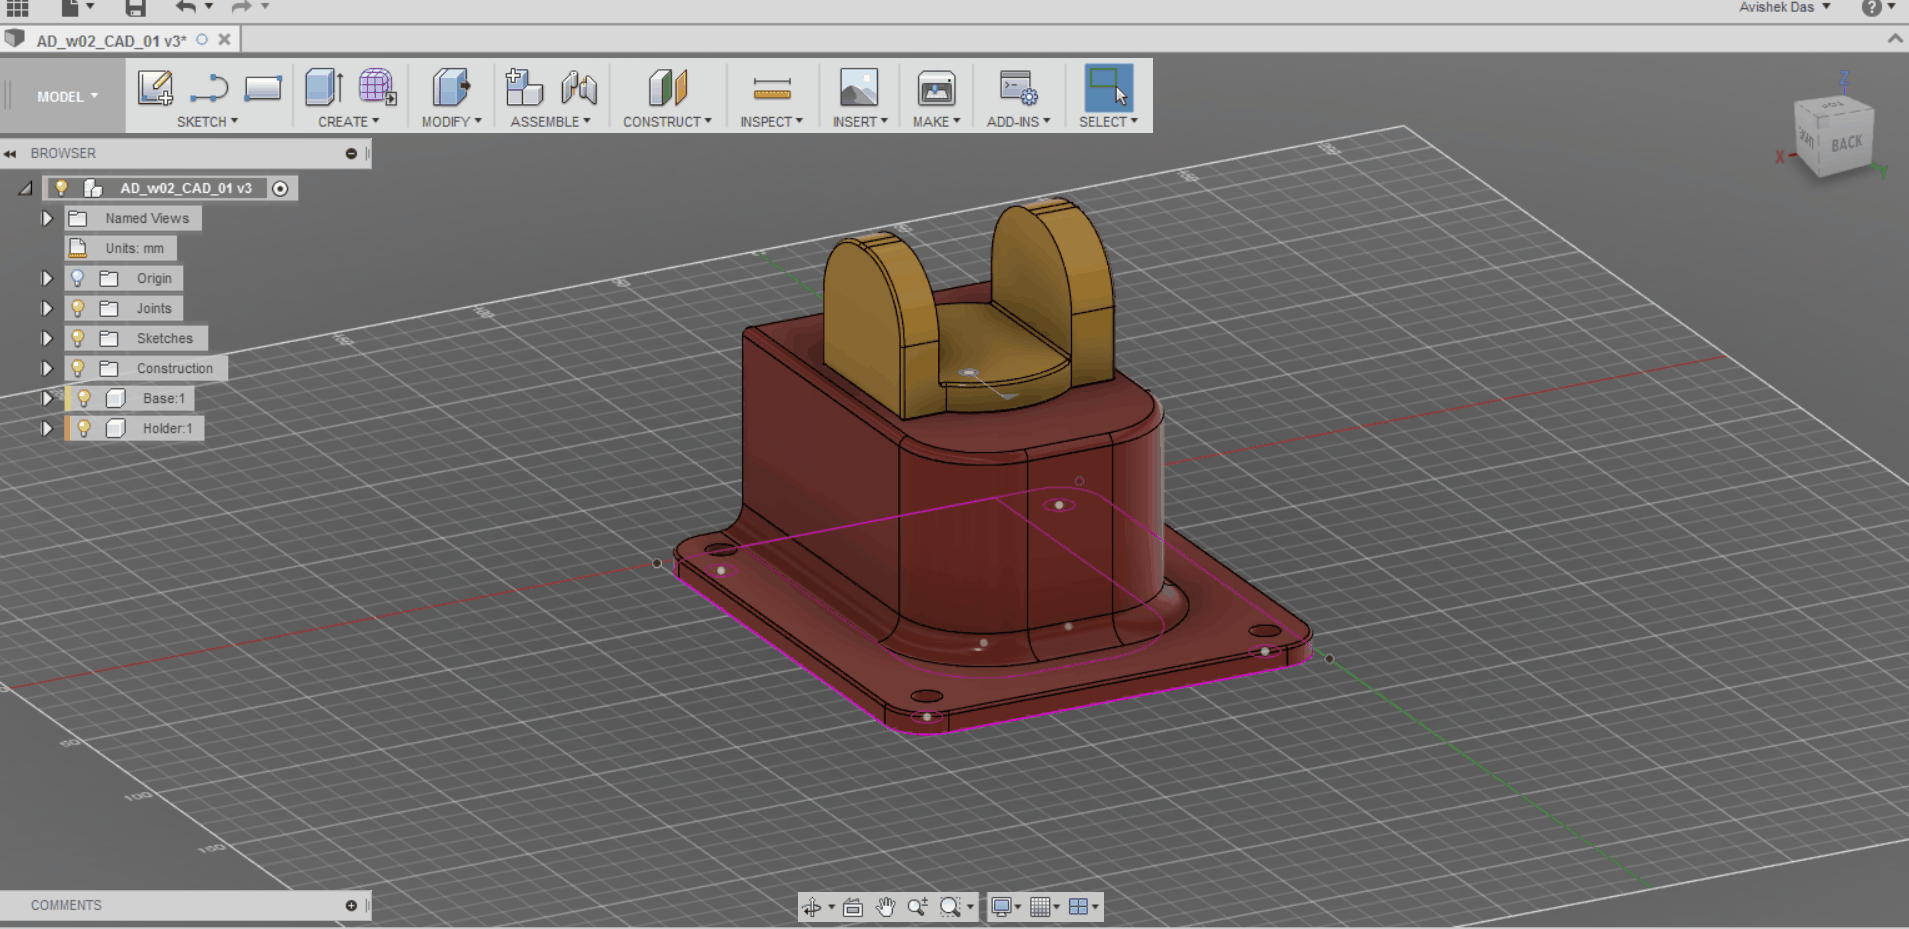Screen dimensions: 1909x929
Task: Open the INSPECT menu
Action: pyautogui.click(x=771, y=122)
